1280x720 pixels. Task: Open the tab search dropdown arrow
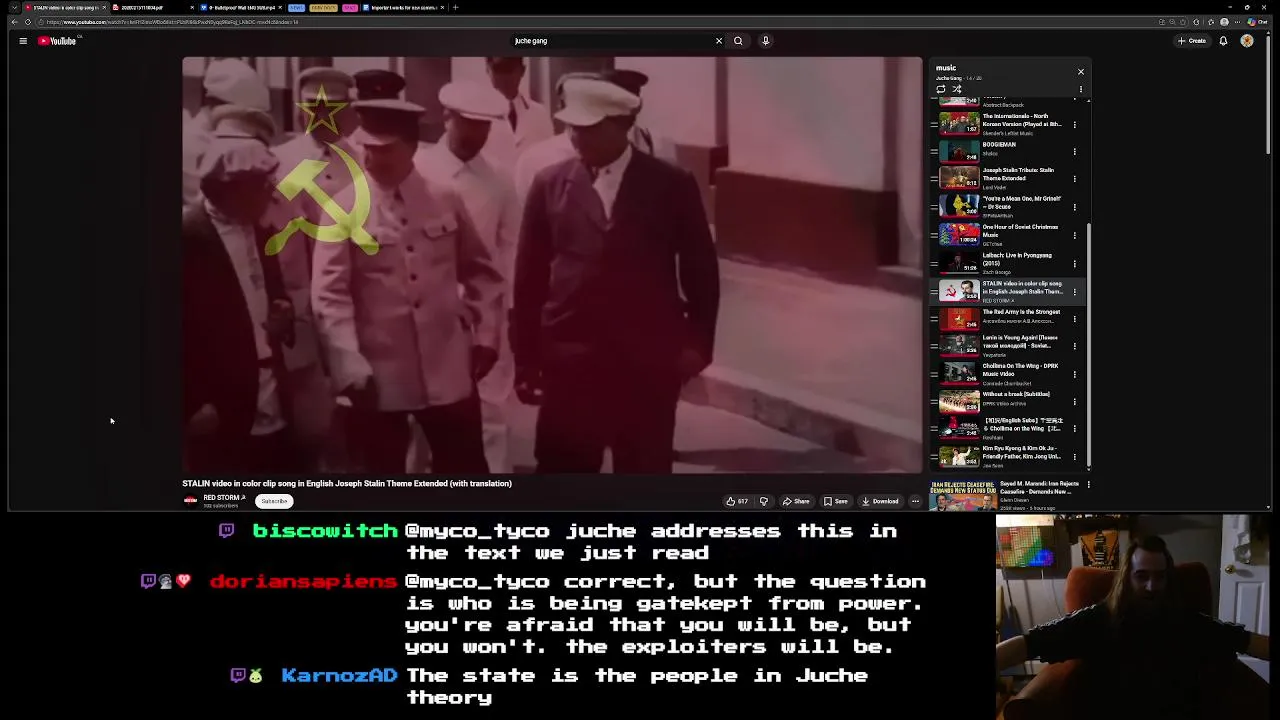(14, 7)
